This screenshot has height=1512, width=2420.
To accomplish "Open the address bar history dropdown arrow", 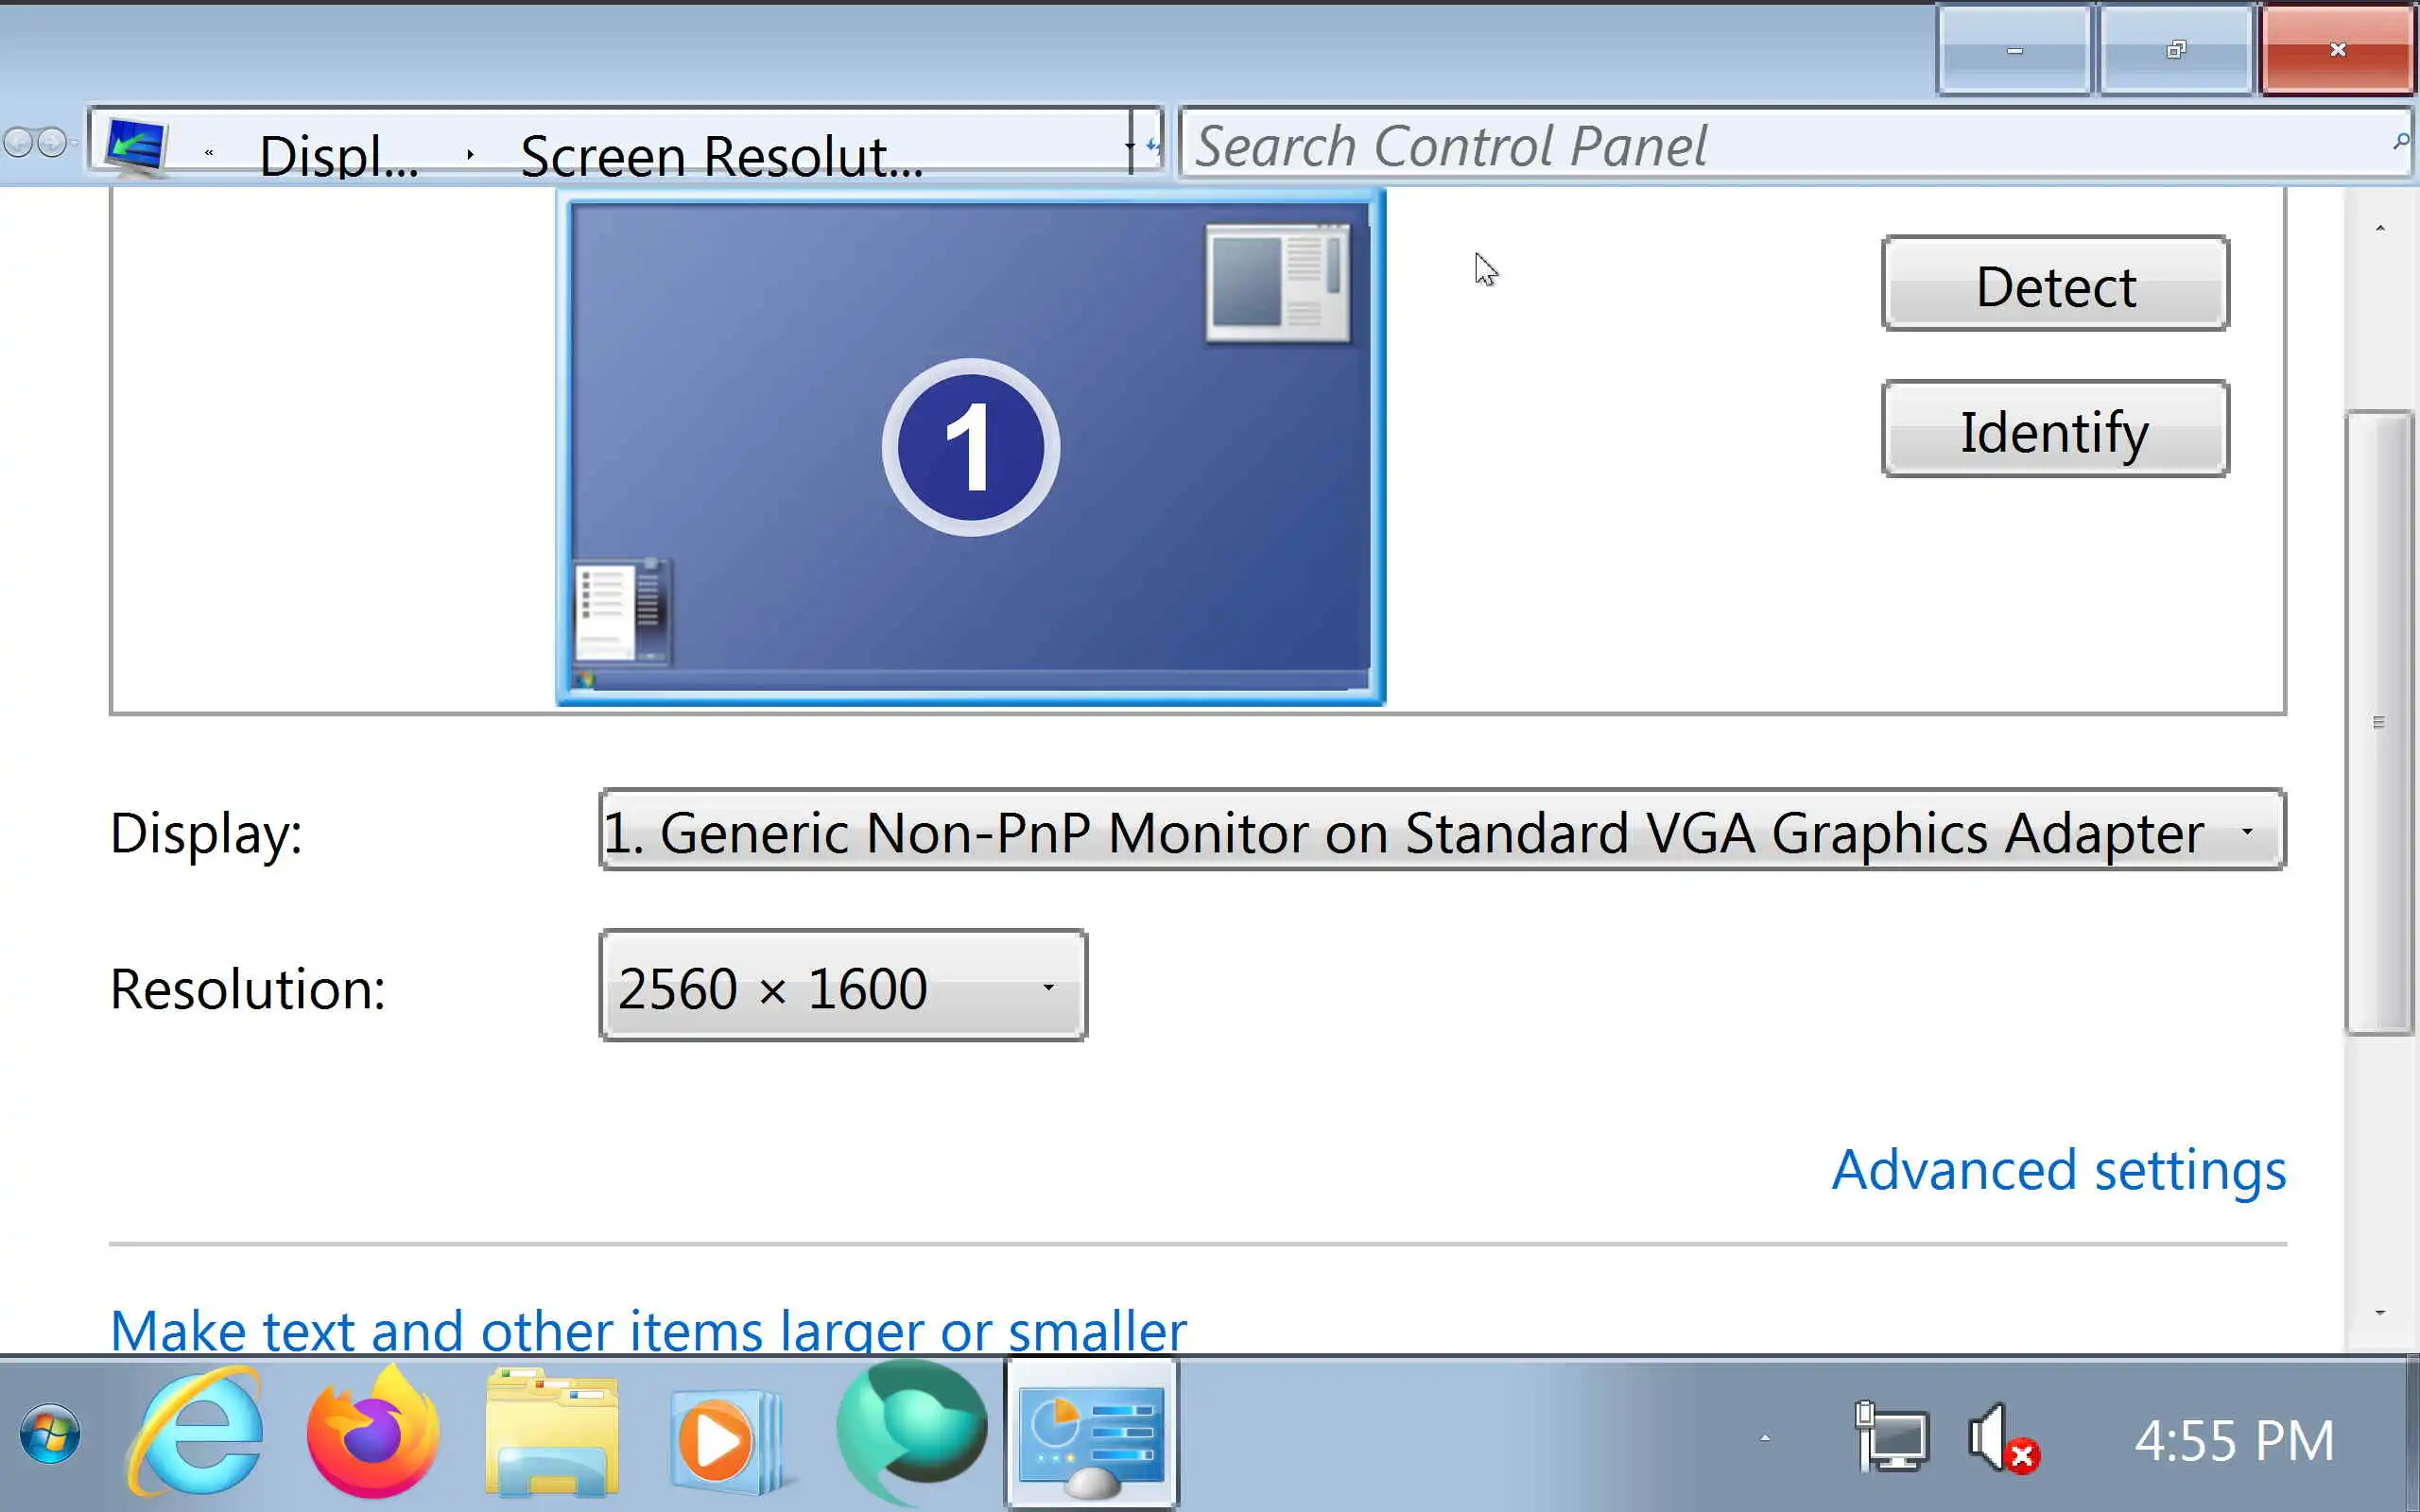I will click(x=1130, y=146).
